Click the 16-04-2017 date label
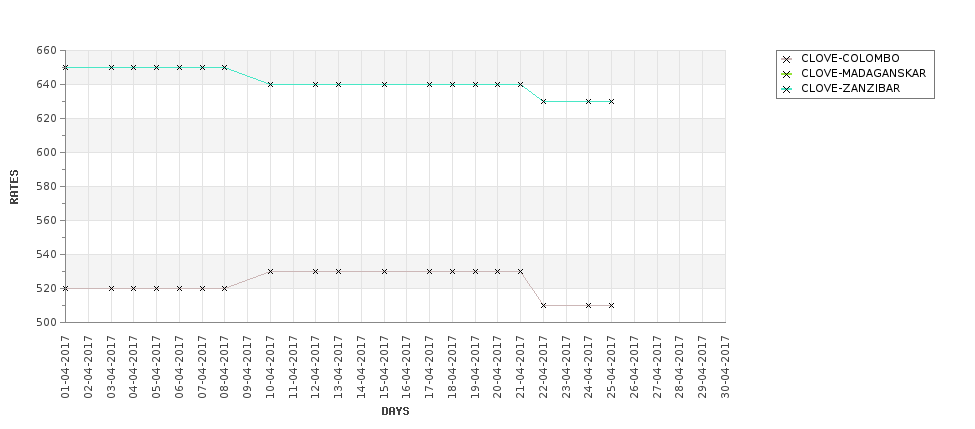975x429 pixels. (x=407, y=367)
